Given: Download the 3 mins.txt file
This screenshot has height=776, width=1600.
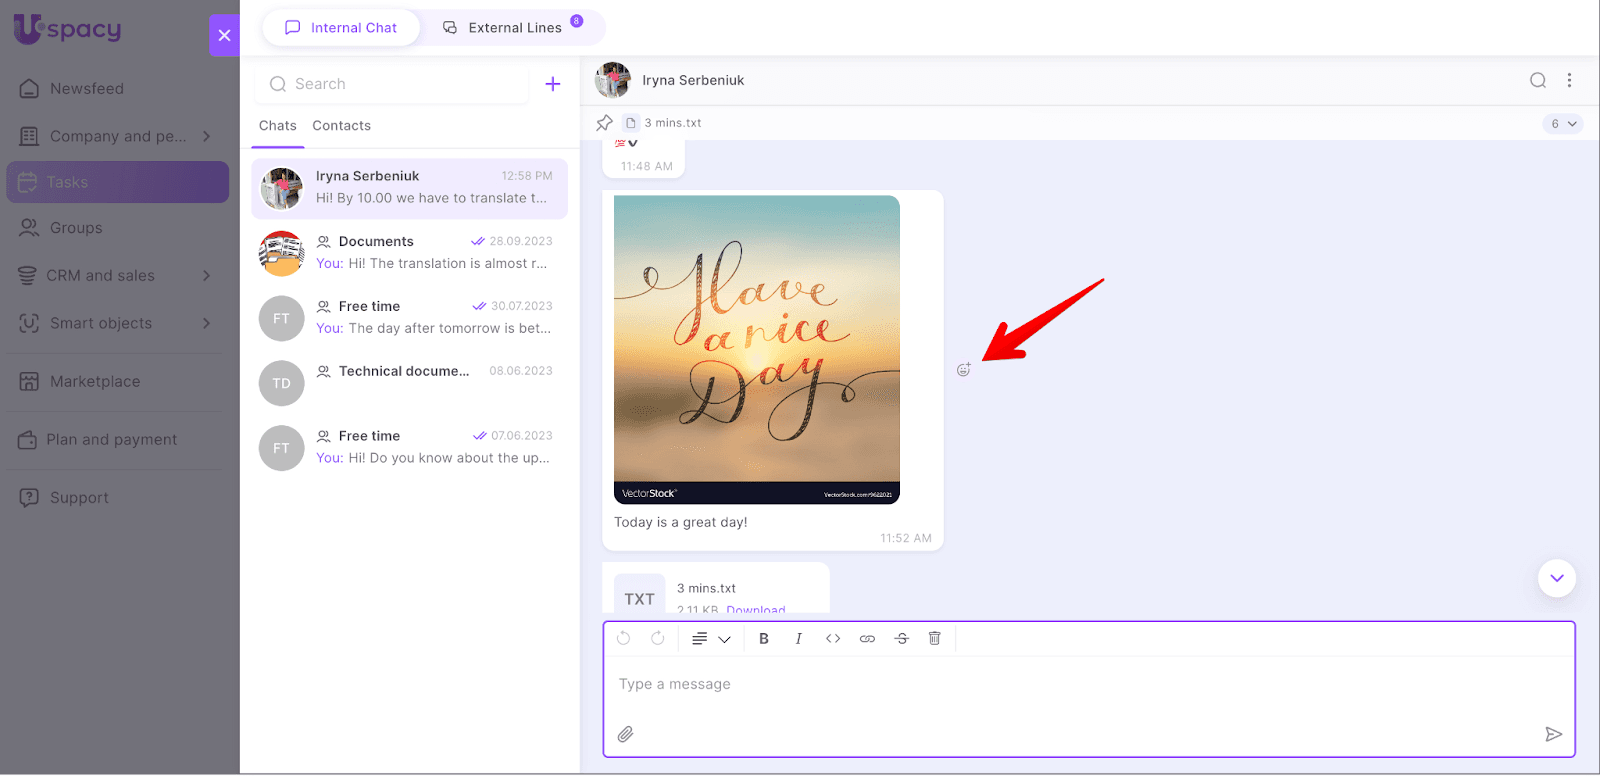Looking at the screenshot, I should (755, 609).
